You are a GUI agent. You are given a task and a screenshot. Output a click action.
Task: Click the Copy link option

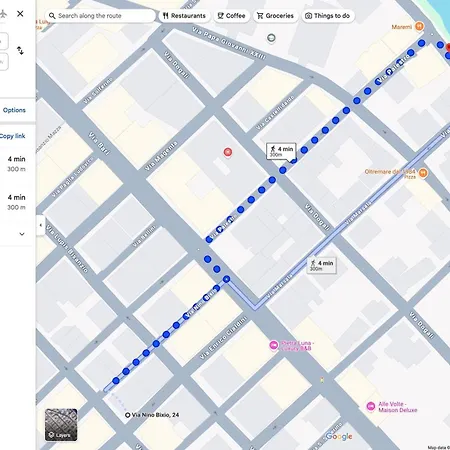click(x=12, y=136)
